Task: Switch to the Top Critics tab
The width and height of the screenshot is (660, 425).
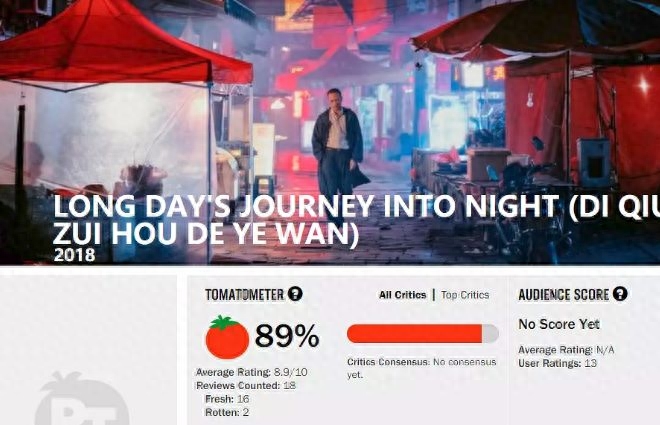Action: [465, 295]
